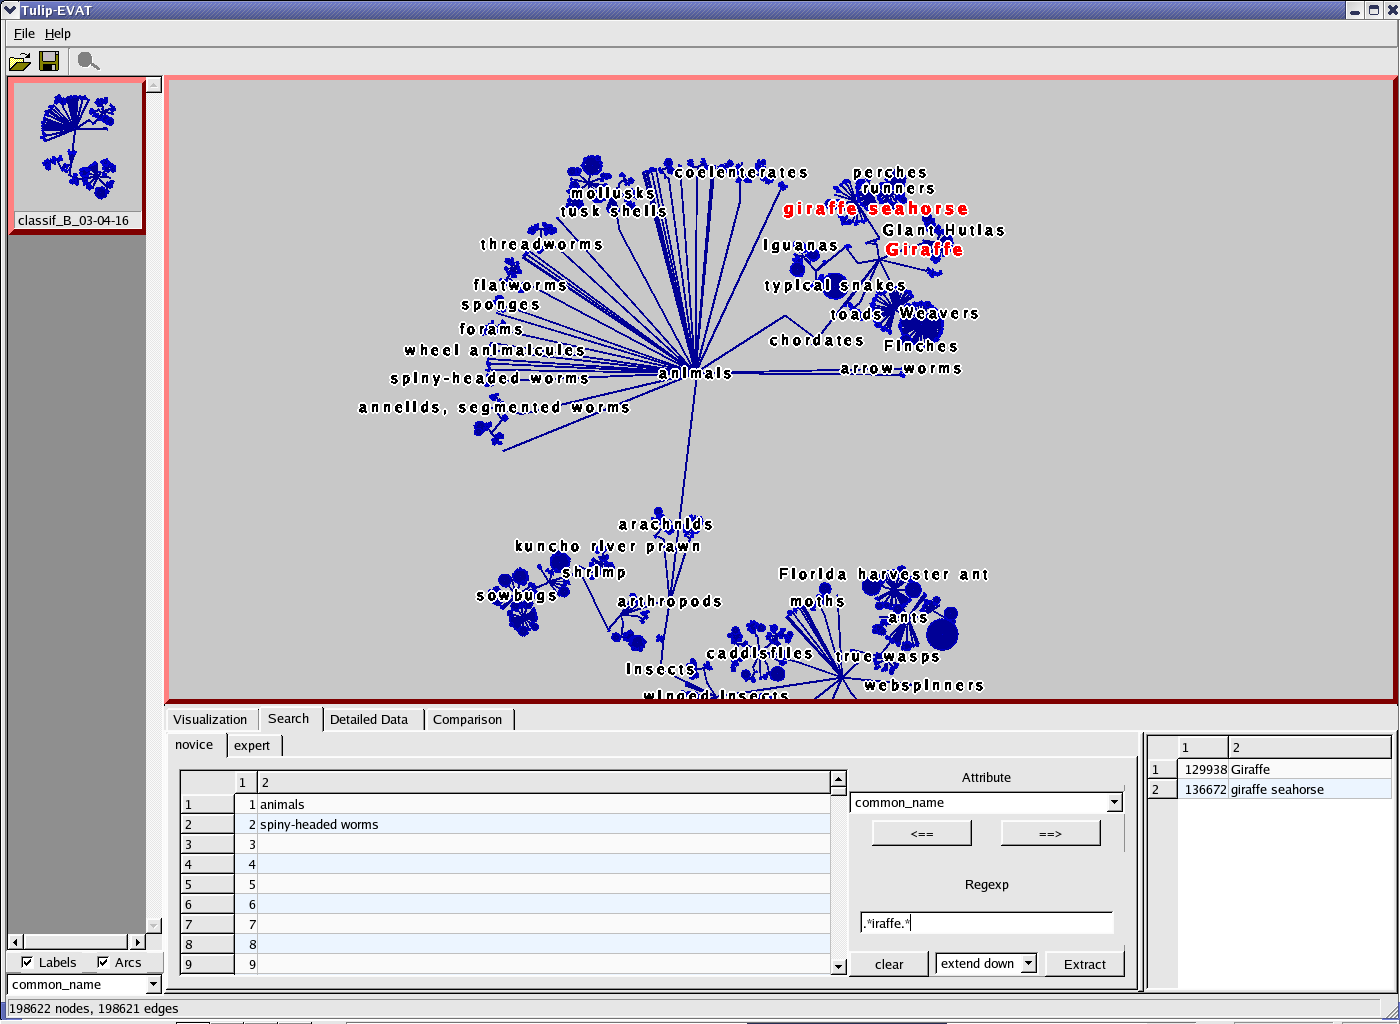This screenshot has width=1400, height=1024.
Task: Click the clear button
Action: pos(888,964)
